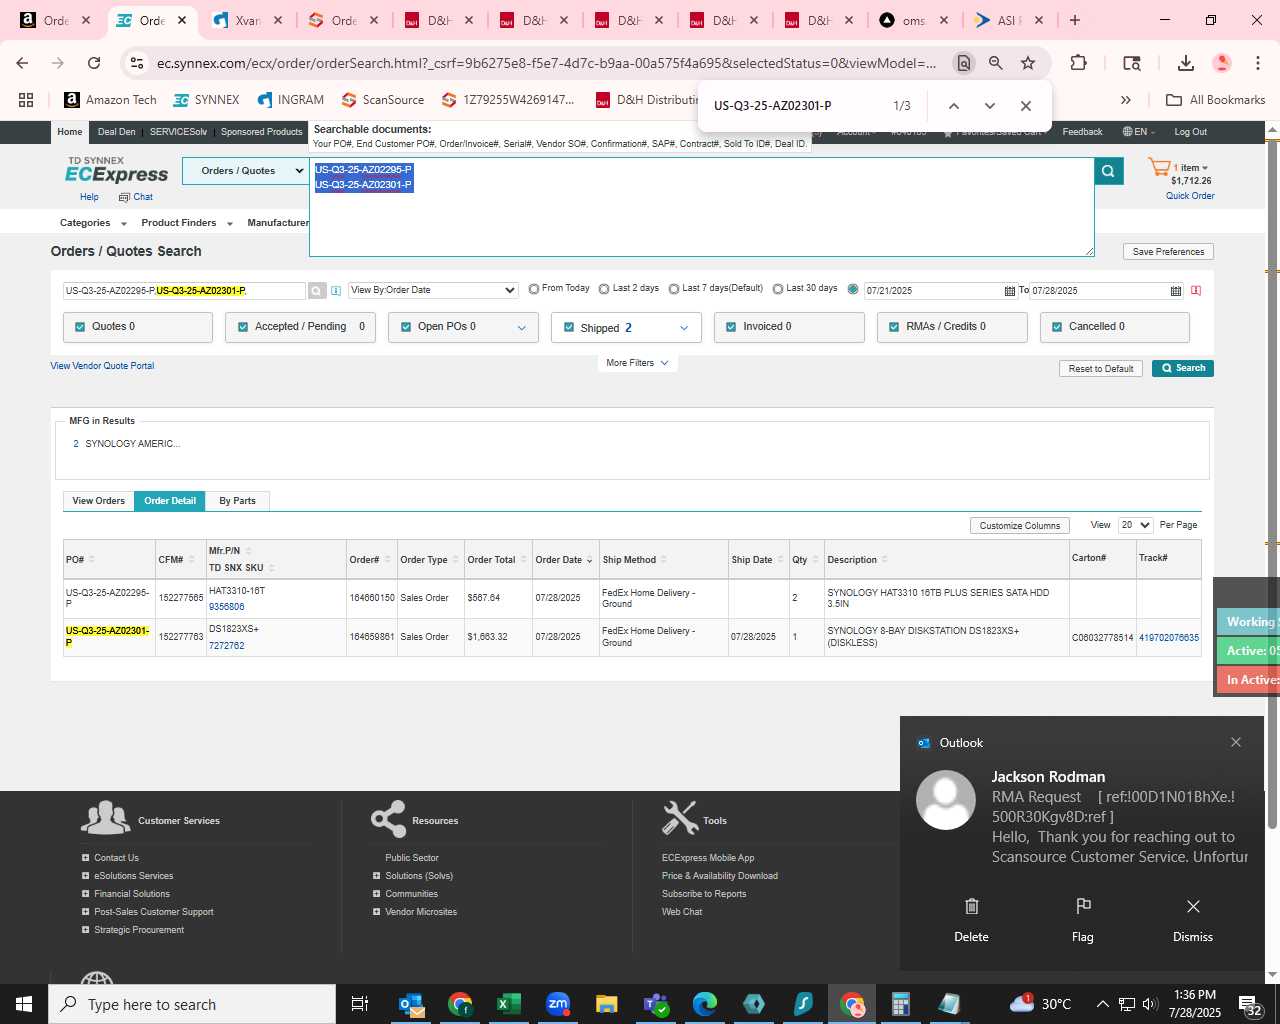Select the From Today radio button
Screen dimensions: 1280x1024
534,289
